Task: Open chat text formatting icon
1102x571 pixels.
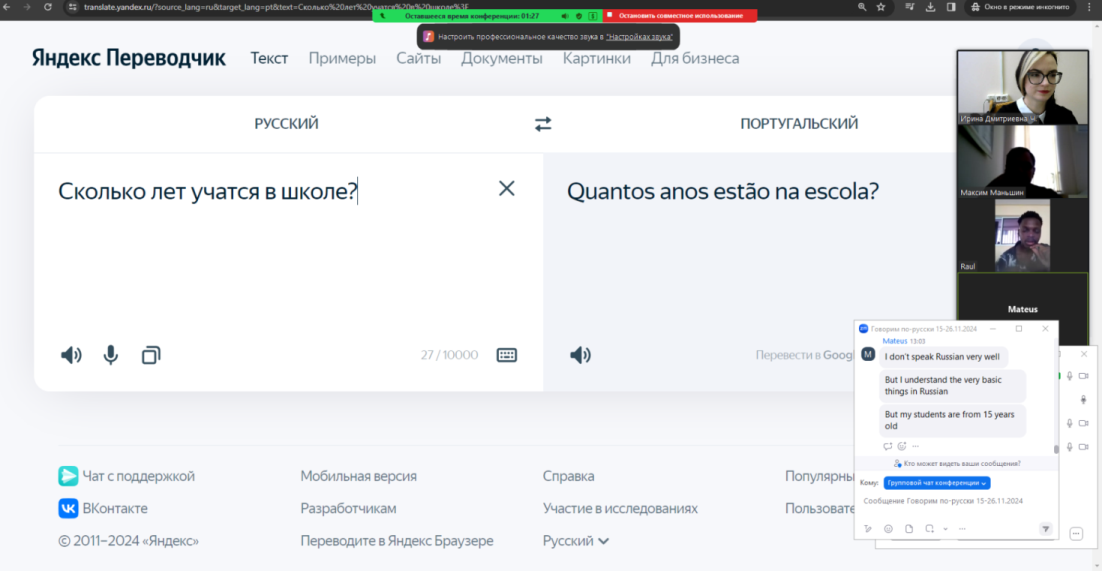Action: (868, 529)
